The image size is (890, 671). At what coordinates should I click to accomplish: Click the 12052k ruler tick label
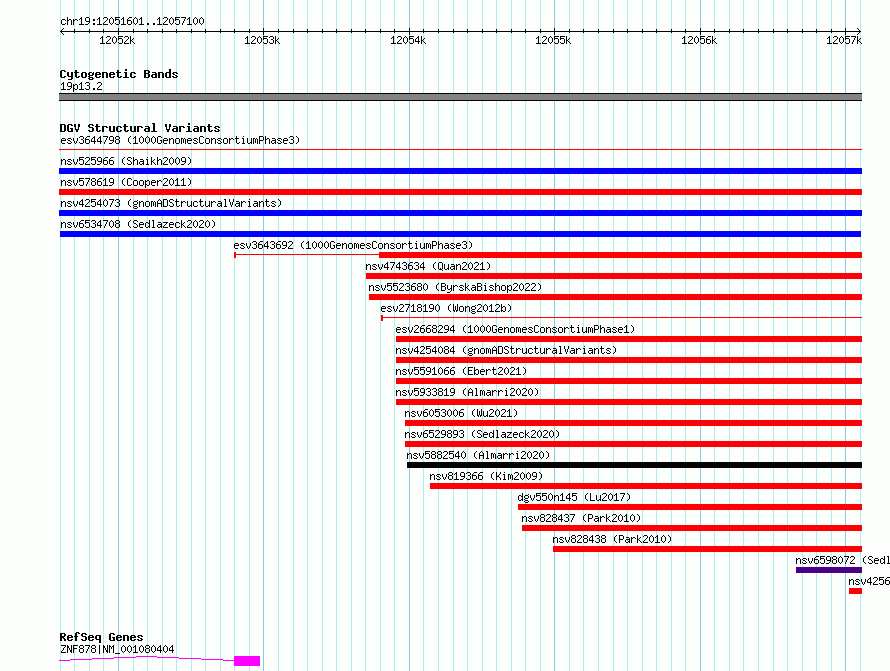(x=117, y=40)
